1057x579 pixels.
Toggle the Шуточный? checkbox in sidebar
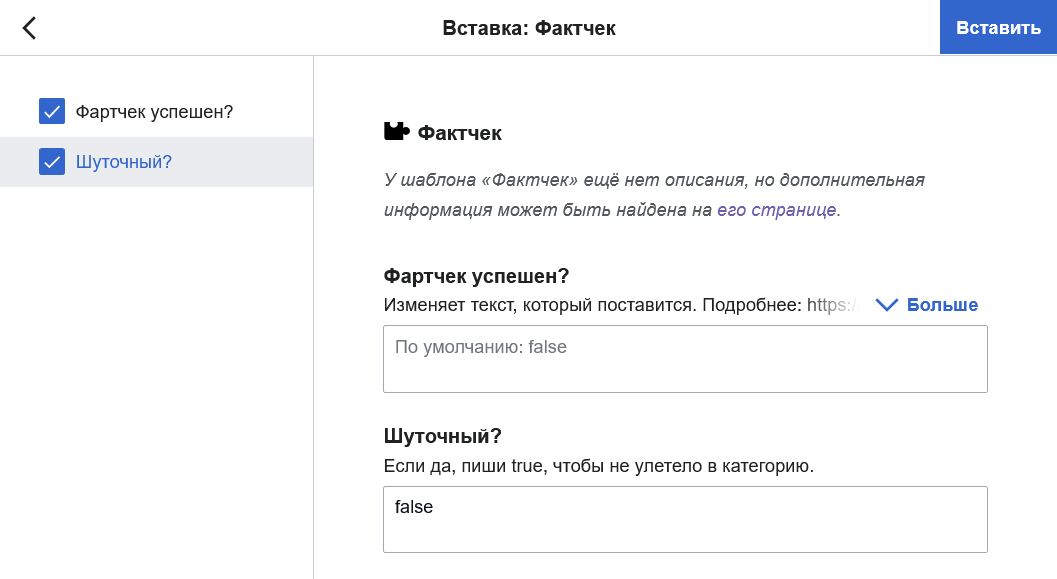52,161
